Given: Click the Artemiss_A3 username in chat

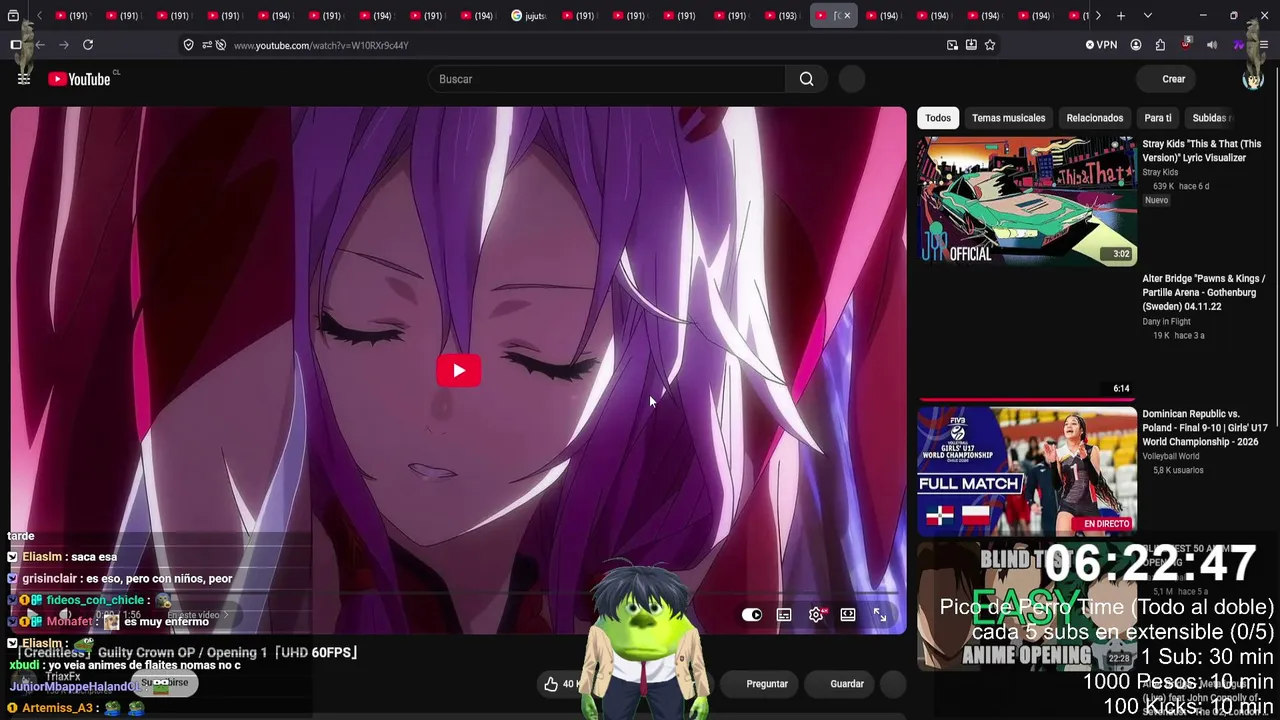Looking at the screenshot, I should tap(57, 708).
